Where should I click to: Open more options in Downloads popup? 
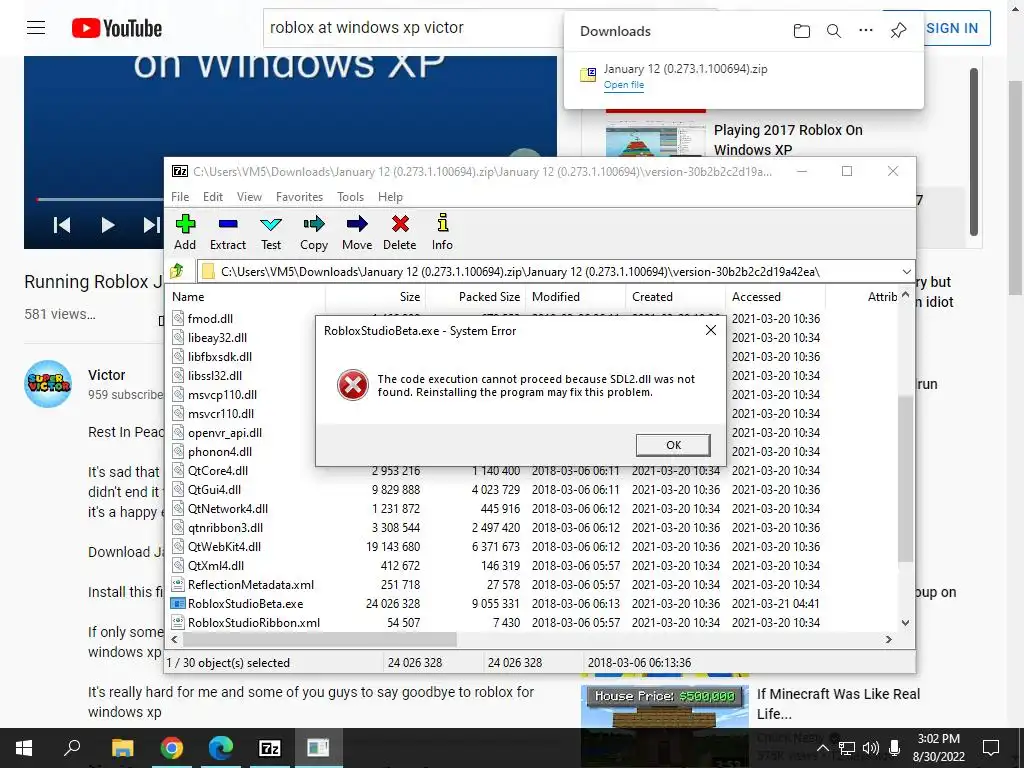click(866, 30)
